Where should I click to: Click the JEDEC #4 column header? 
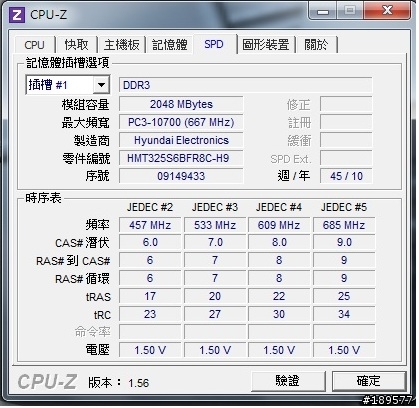tap(279, 207)
